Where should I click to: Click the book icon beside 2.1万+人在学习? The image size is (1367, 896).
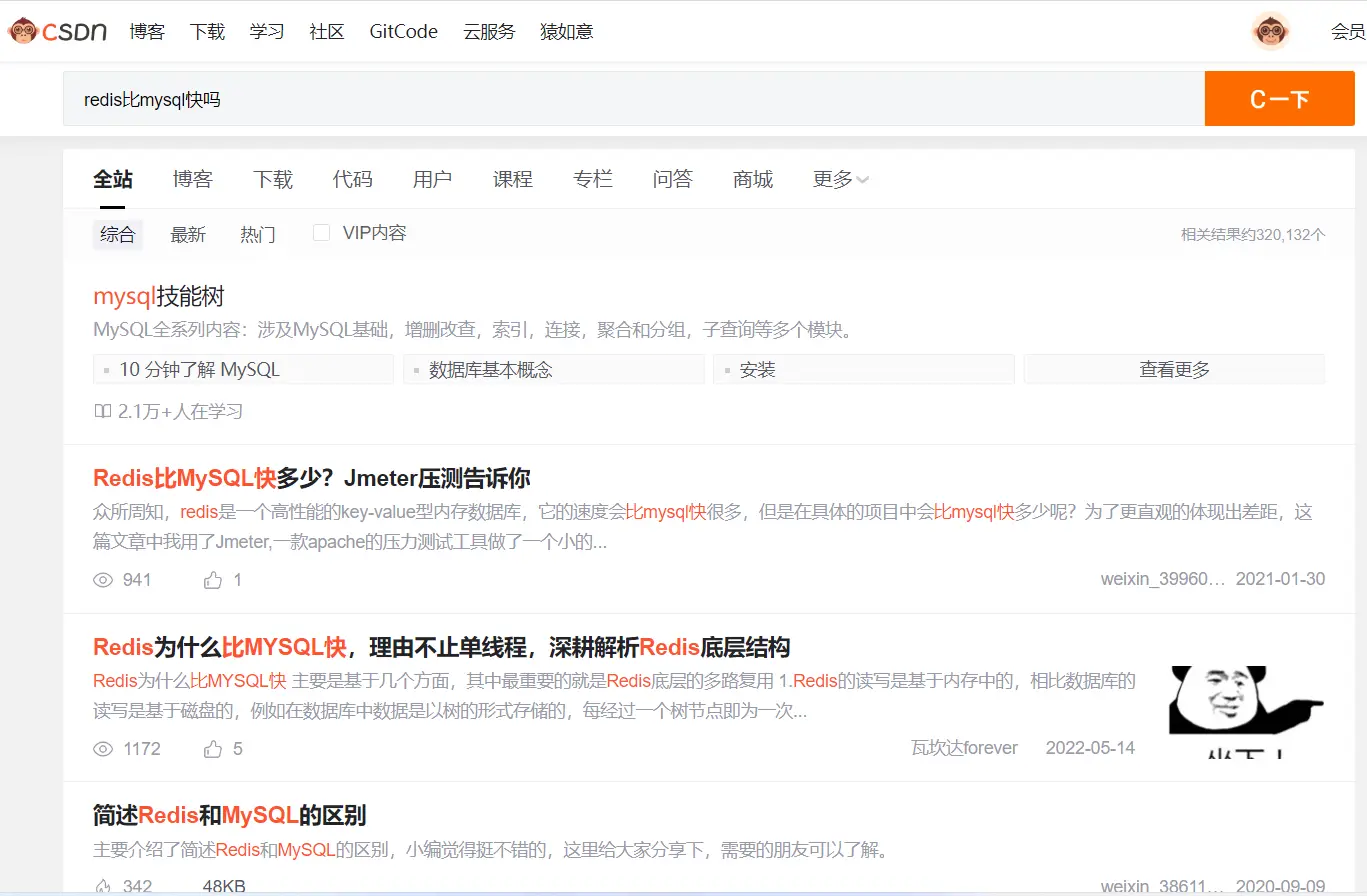(102, 411)
